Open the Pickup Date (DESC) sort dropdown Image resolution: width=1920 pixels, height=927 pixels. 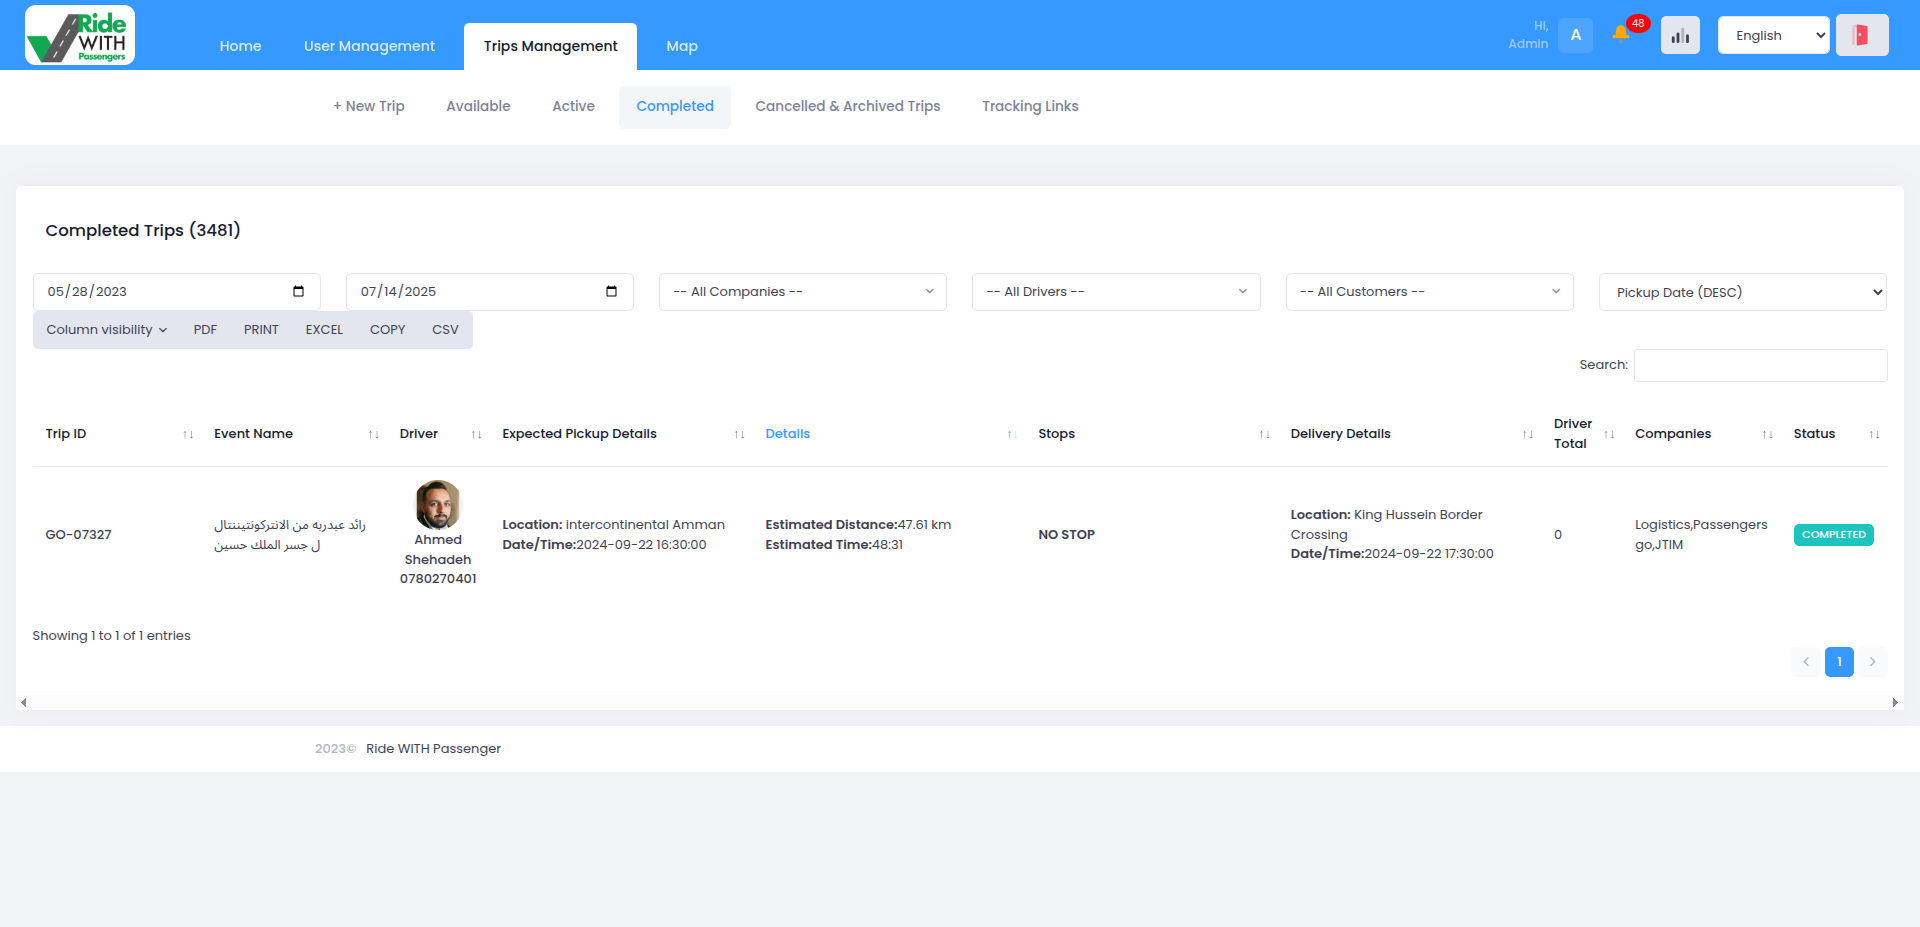pyautogui.click(x=1740, y=291)
